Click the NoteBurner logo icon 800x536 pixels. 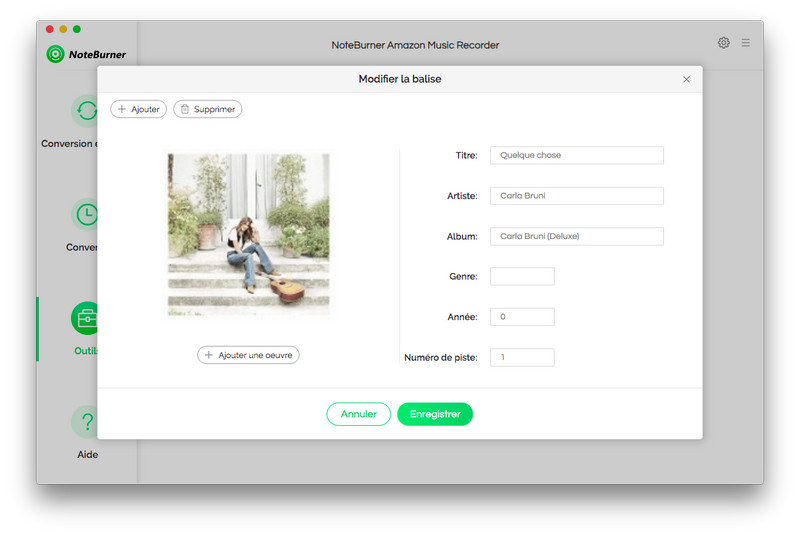[55, 54]
